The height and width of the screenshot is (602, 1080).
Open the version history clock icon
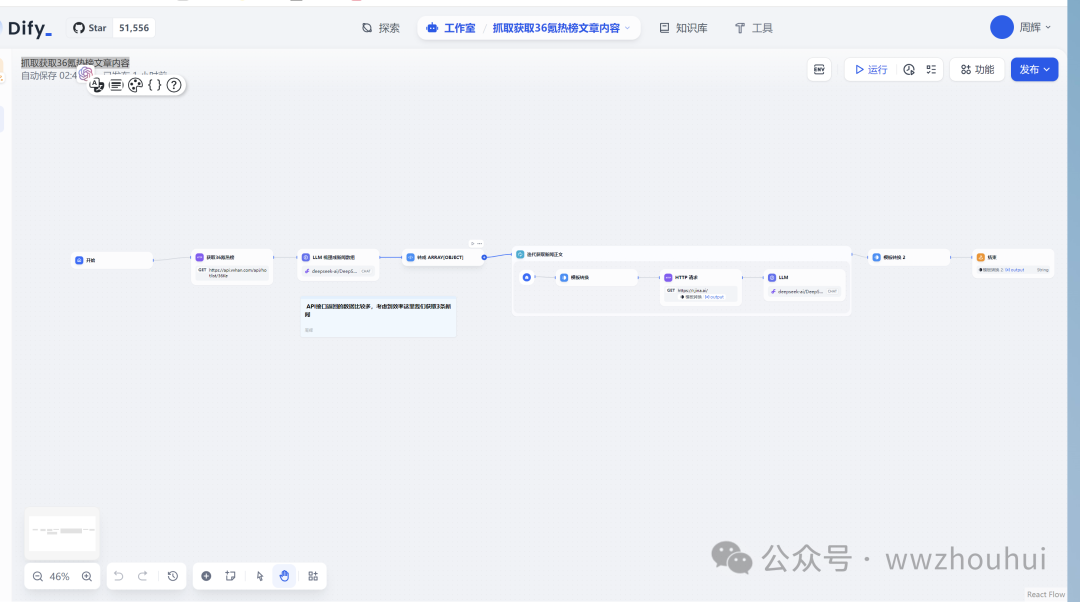click(173, 576)
